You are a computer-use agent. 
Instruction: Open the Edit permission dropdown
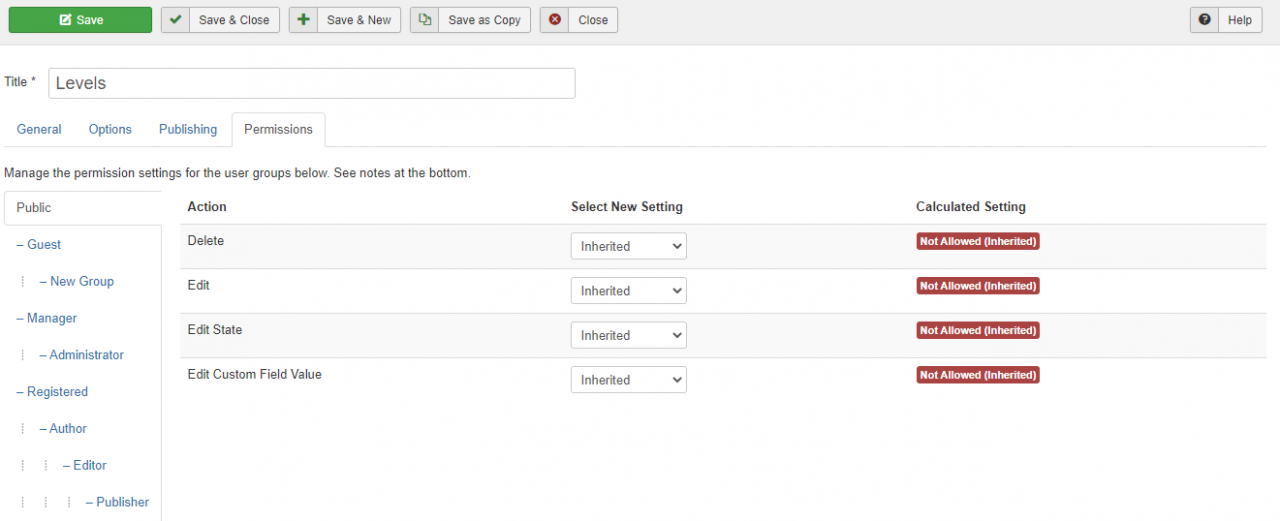tap(628, 291)
